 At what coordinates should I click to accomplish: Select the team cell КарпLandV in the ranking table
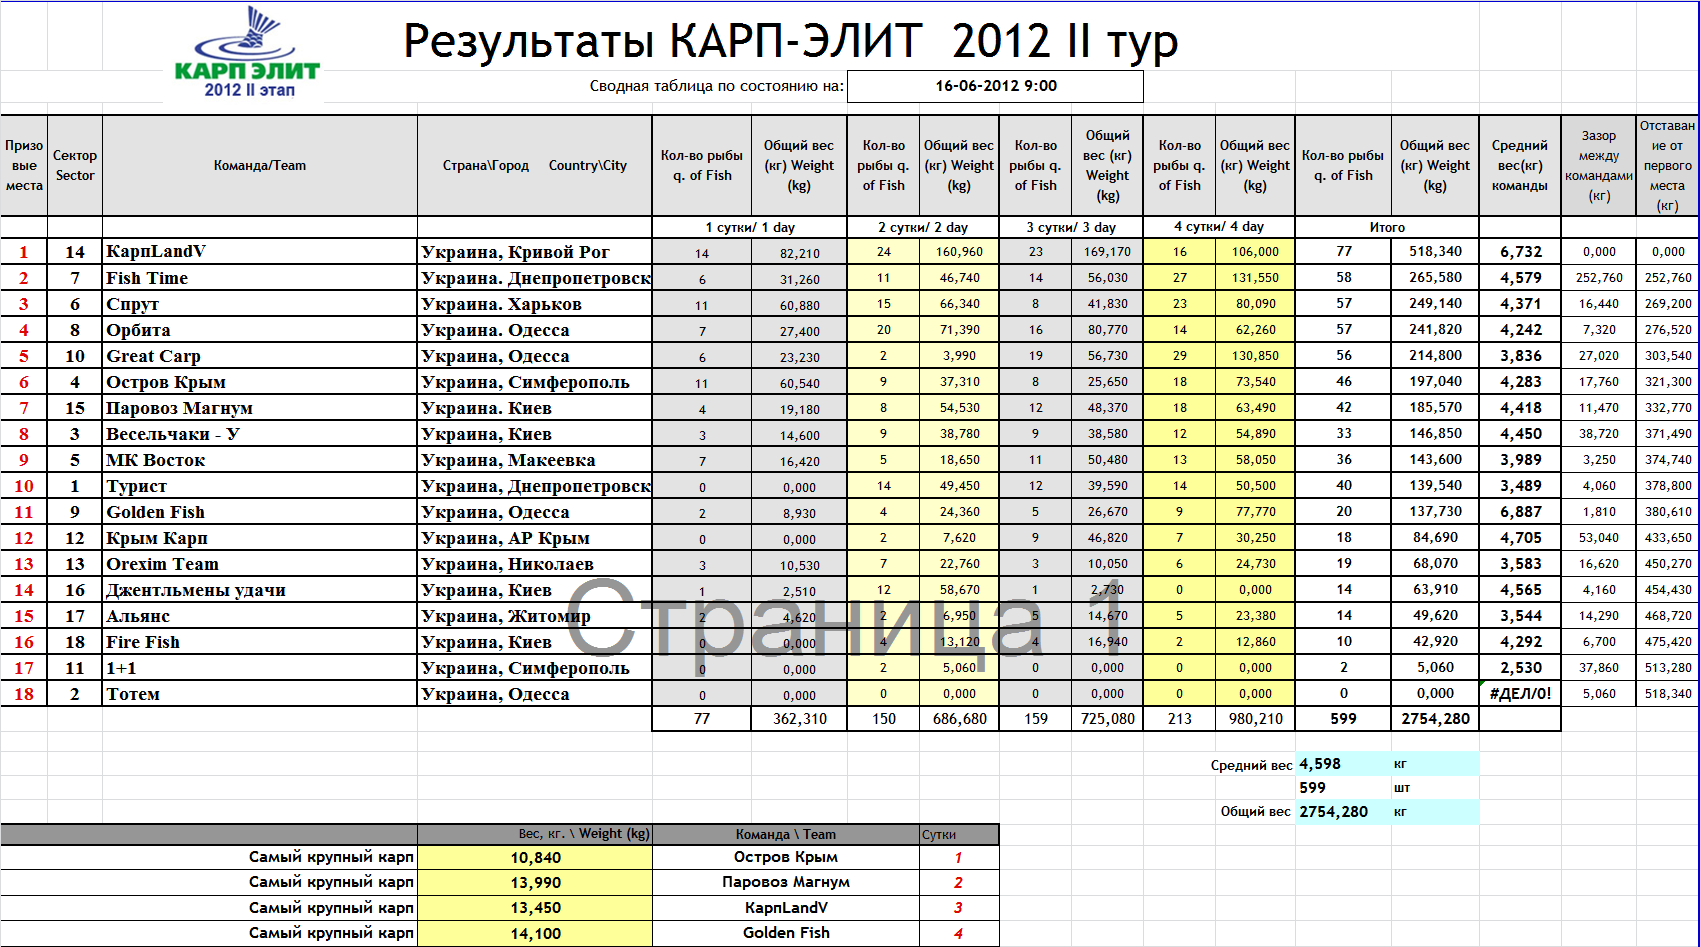(260, 252)
